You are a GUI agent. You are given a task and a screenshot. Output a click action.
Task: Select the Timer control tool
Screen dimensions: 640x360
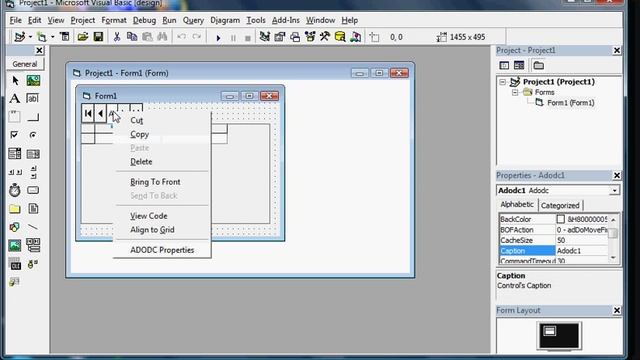click(x=15, y=190)
